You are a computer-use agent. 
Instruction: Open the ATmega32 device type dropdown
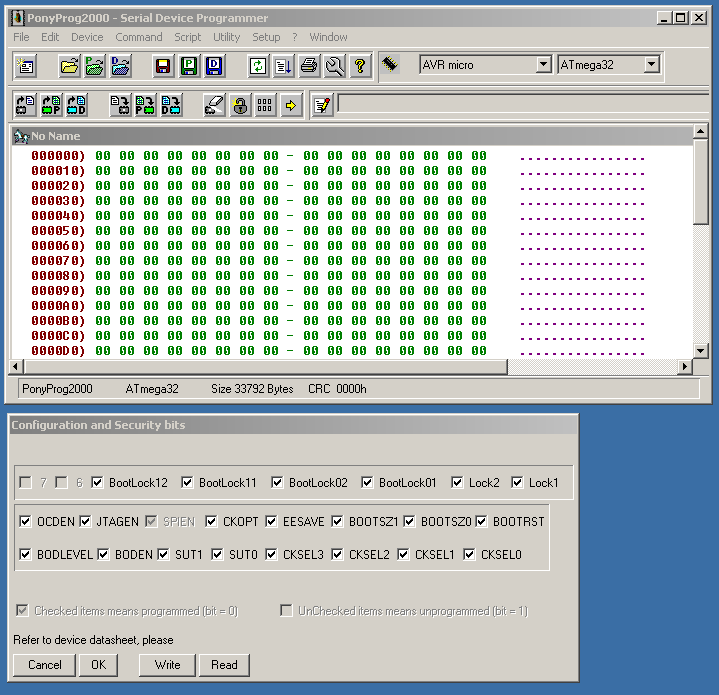pos(651,65)
